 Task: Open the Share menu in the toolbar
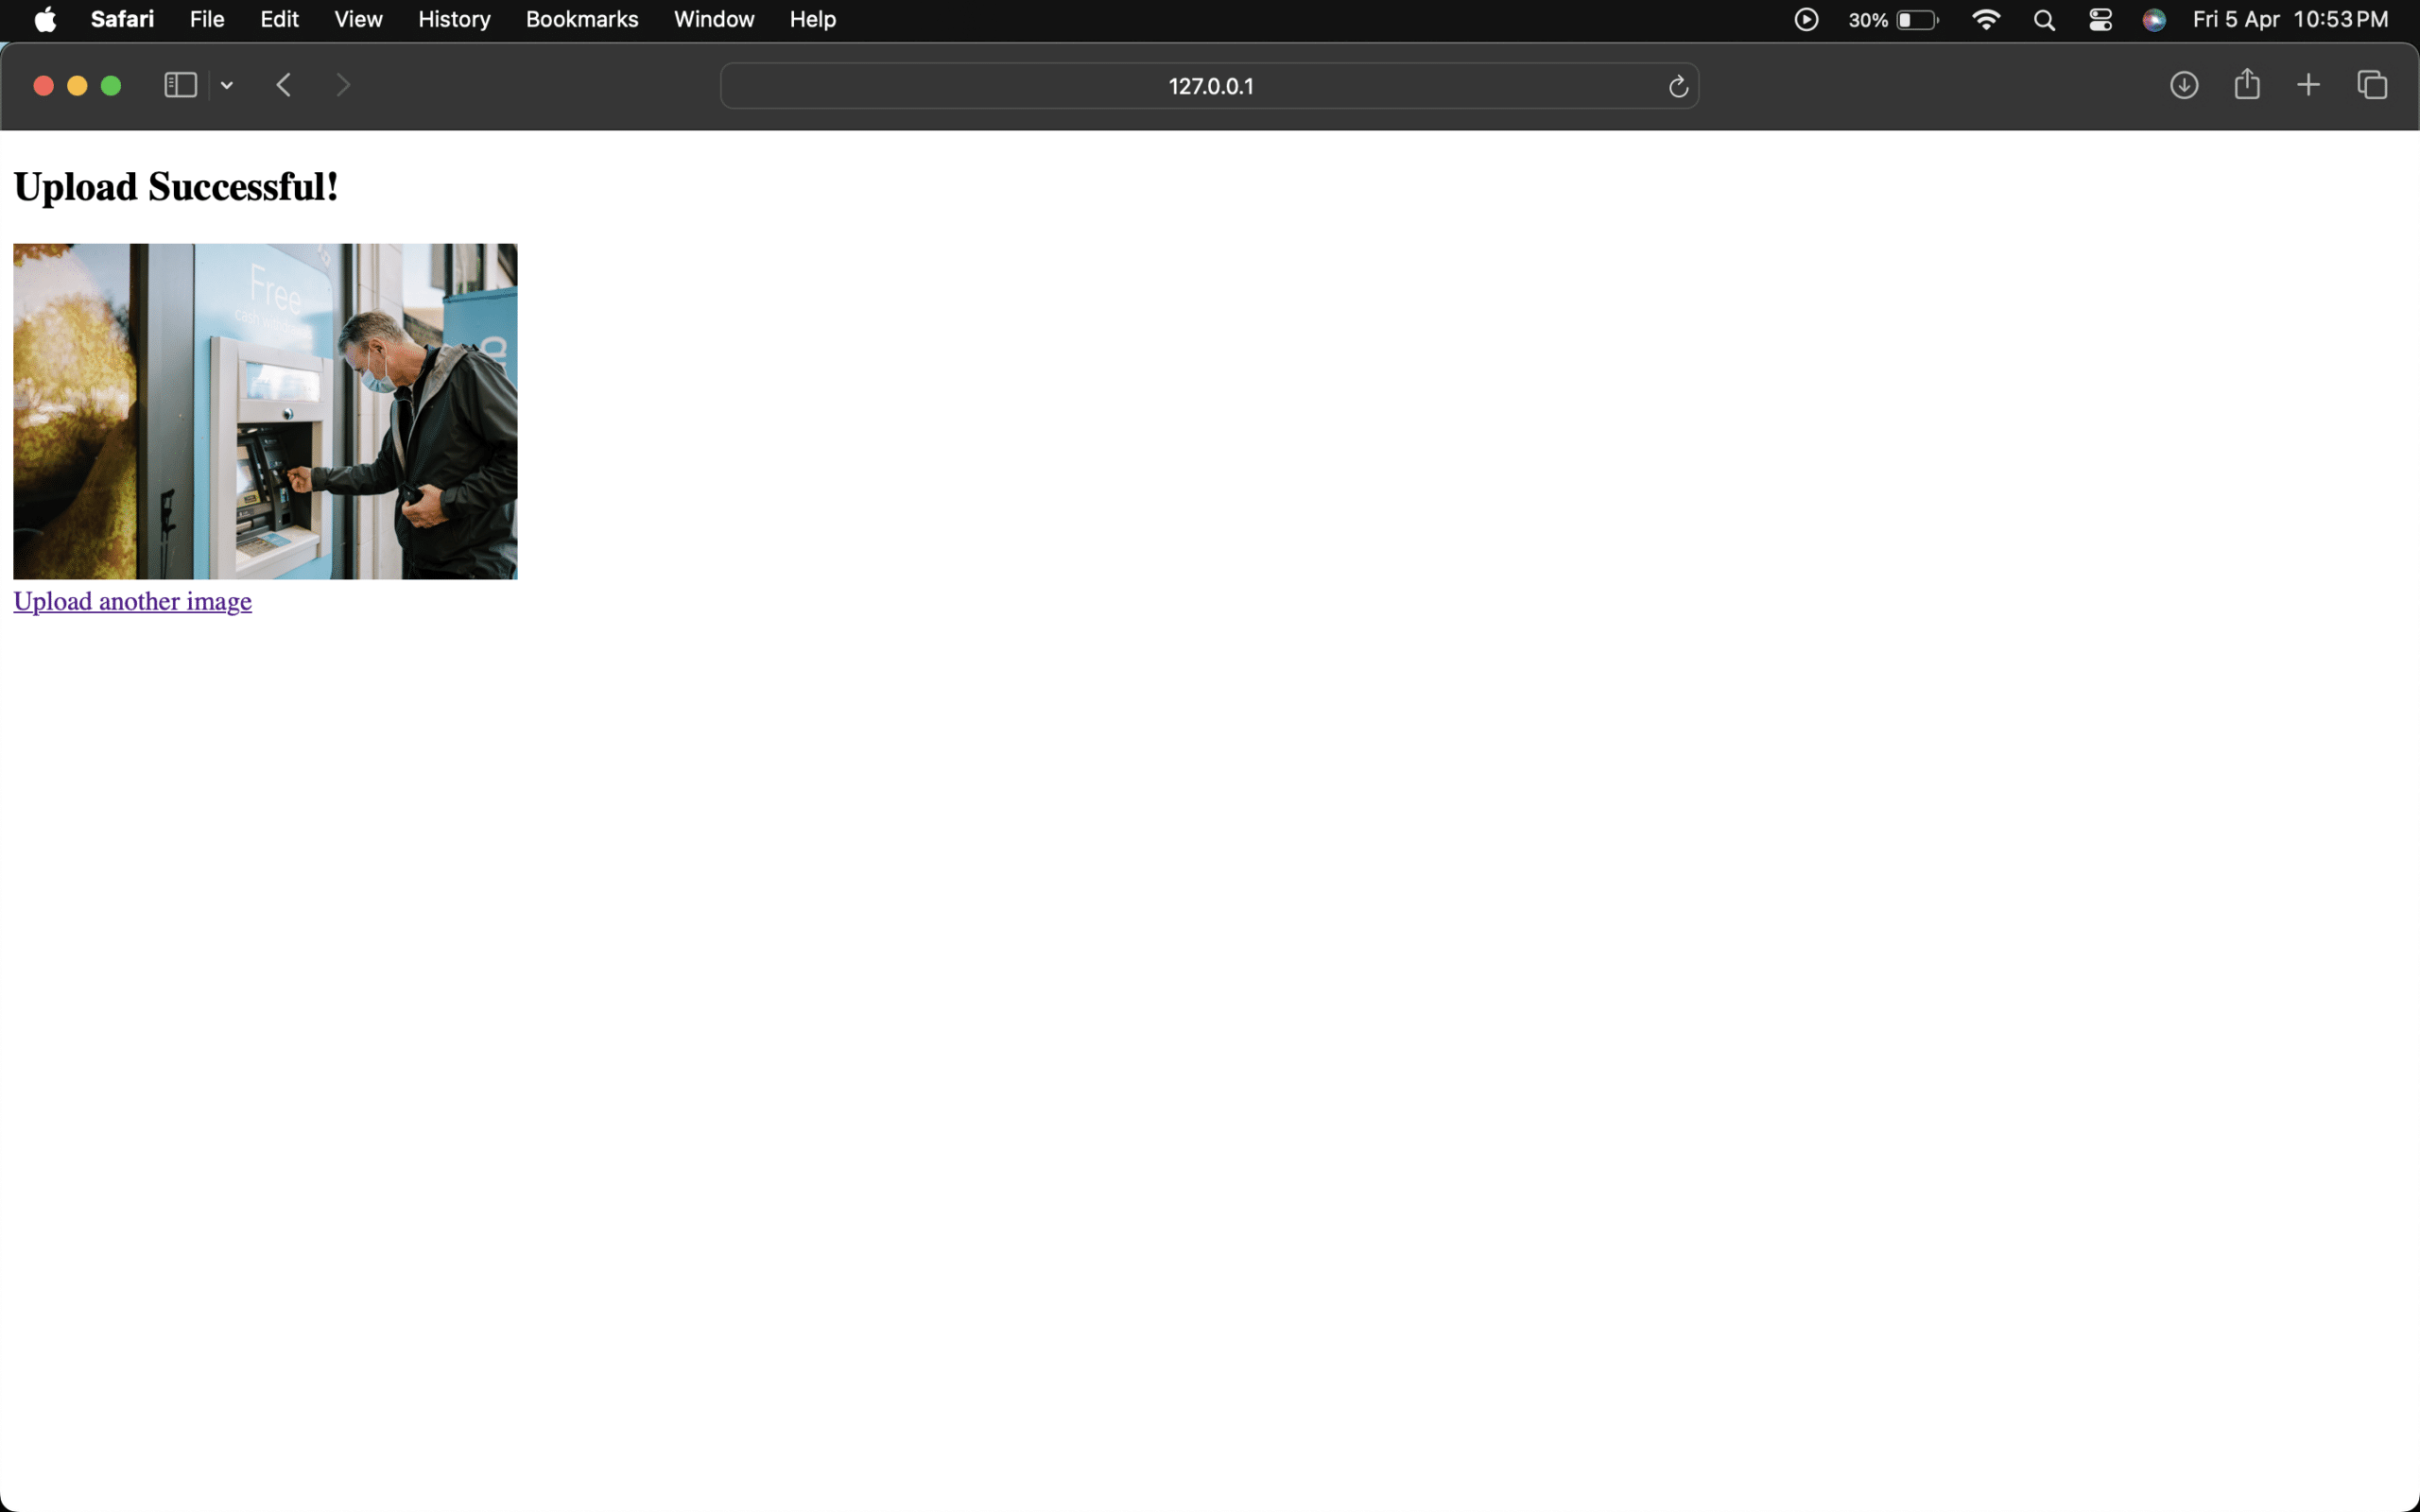(x=2246, y=85)
